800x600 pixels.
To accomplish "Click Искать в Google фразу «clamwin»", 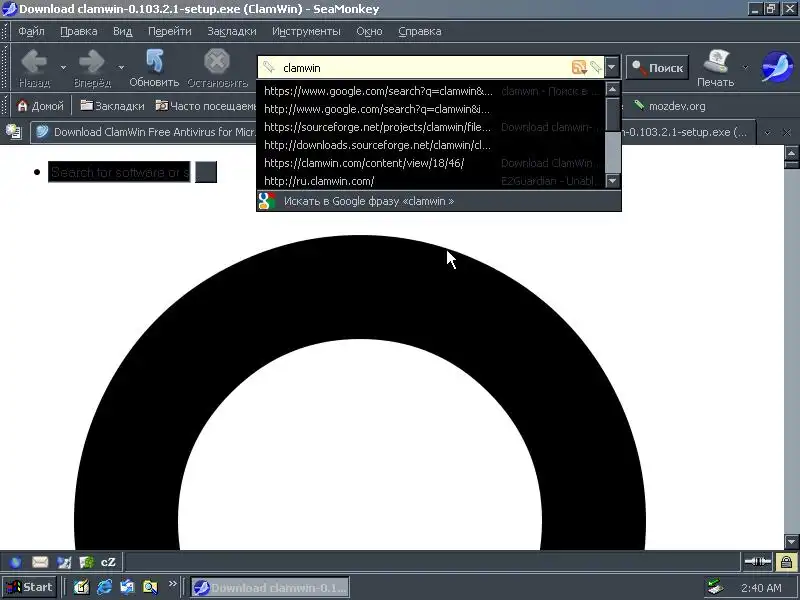I will [x=439, y=201].
